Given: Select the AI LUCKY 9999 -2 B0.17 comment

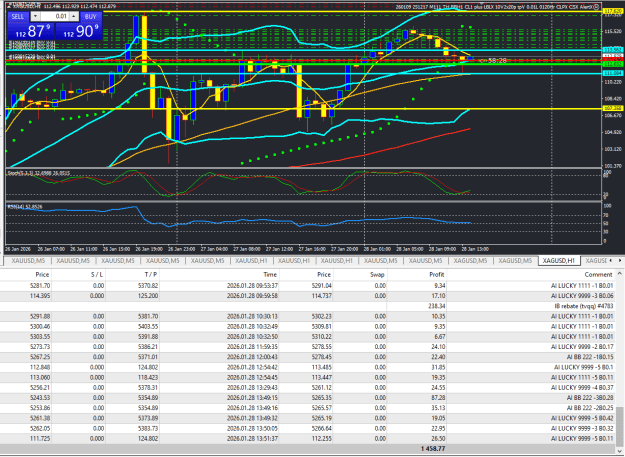Looking at the screenshot, I should pyautogui.click(x=582, y=347).
